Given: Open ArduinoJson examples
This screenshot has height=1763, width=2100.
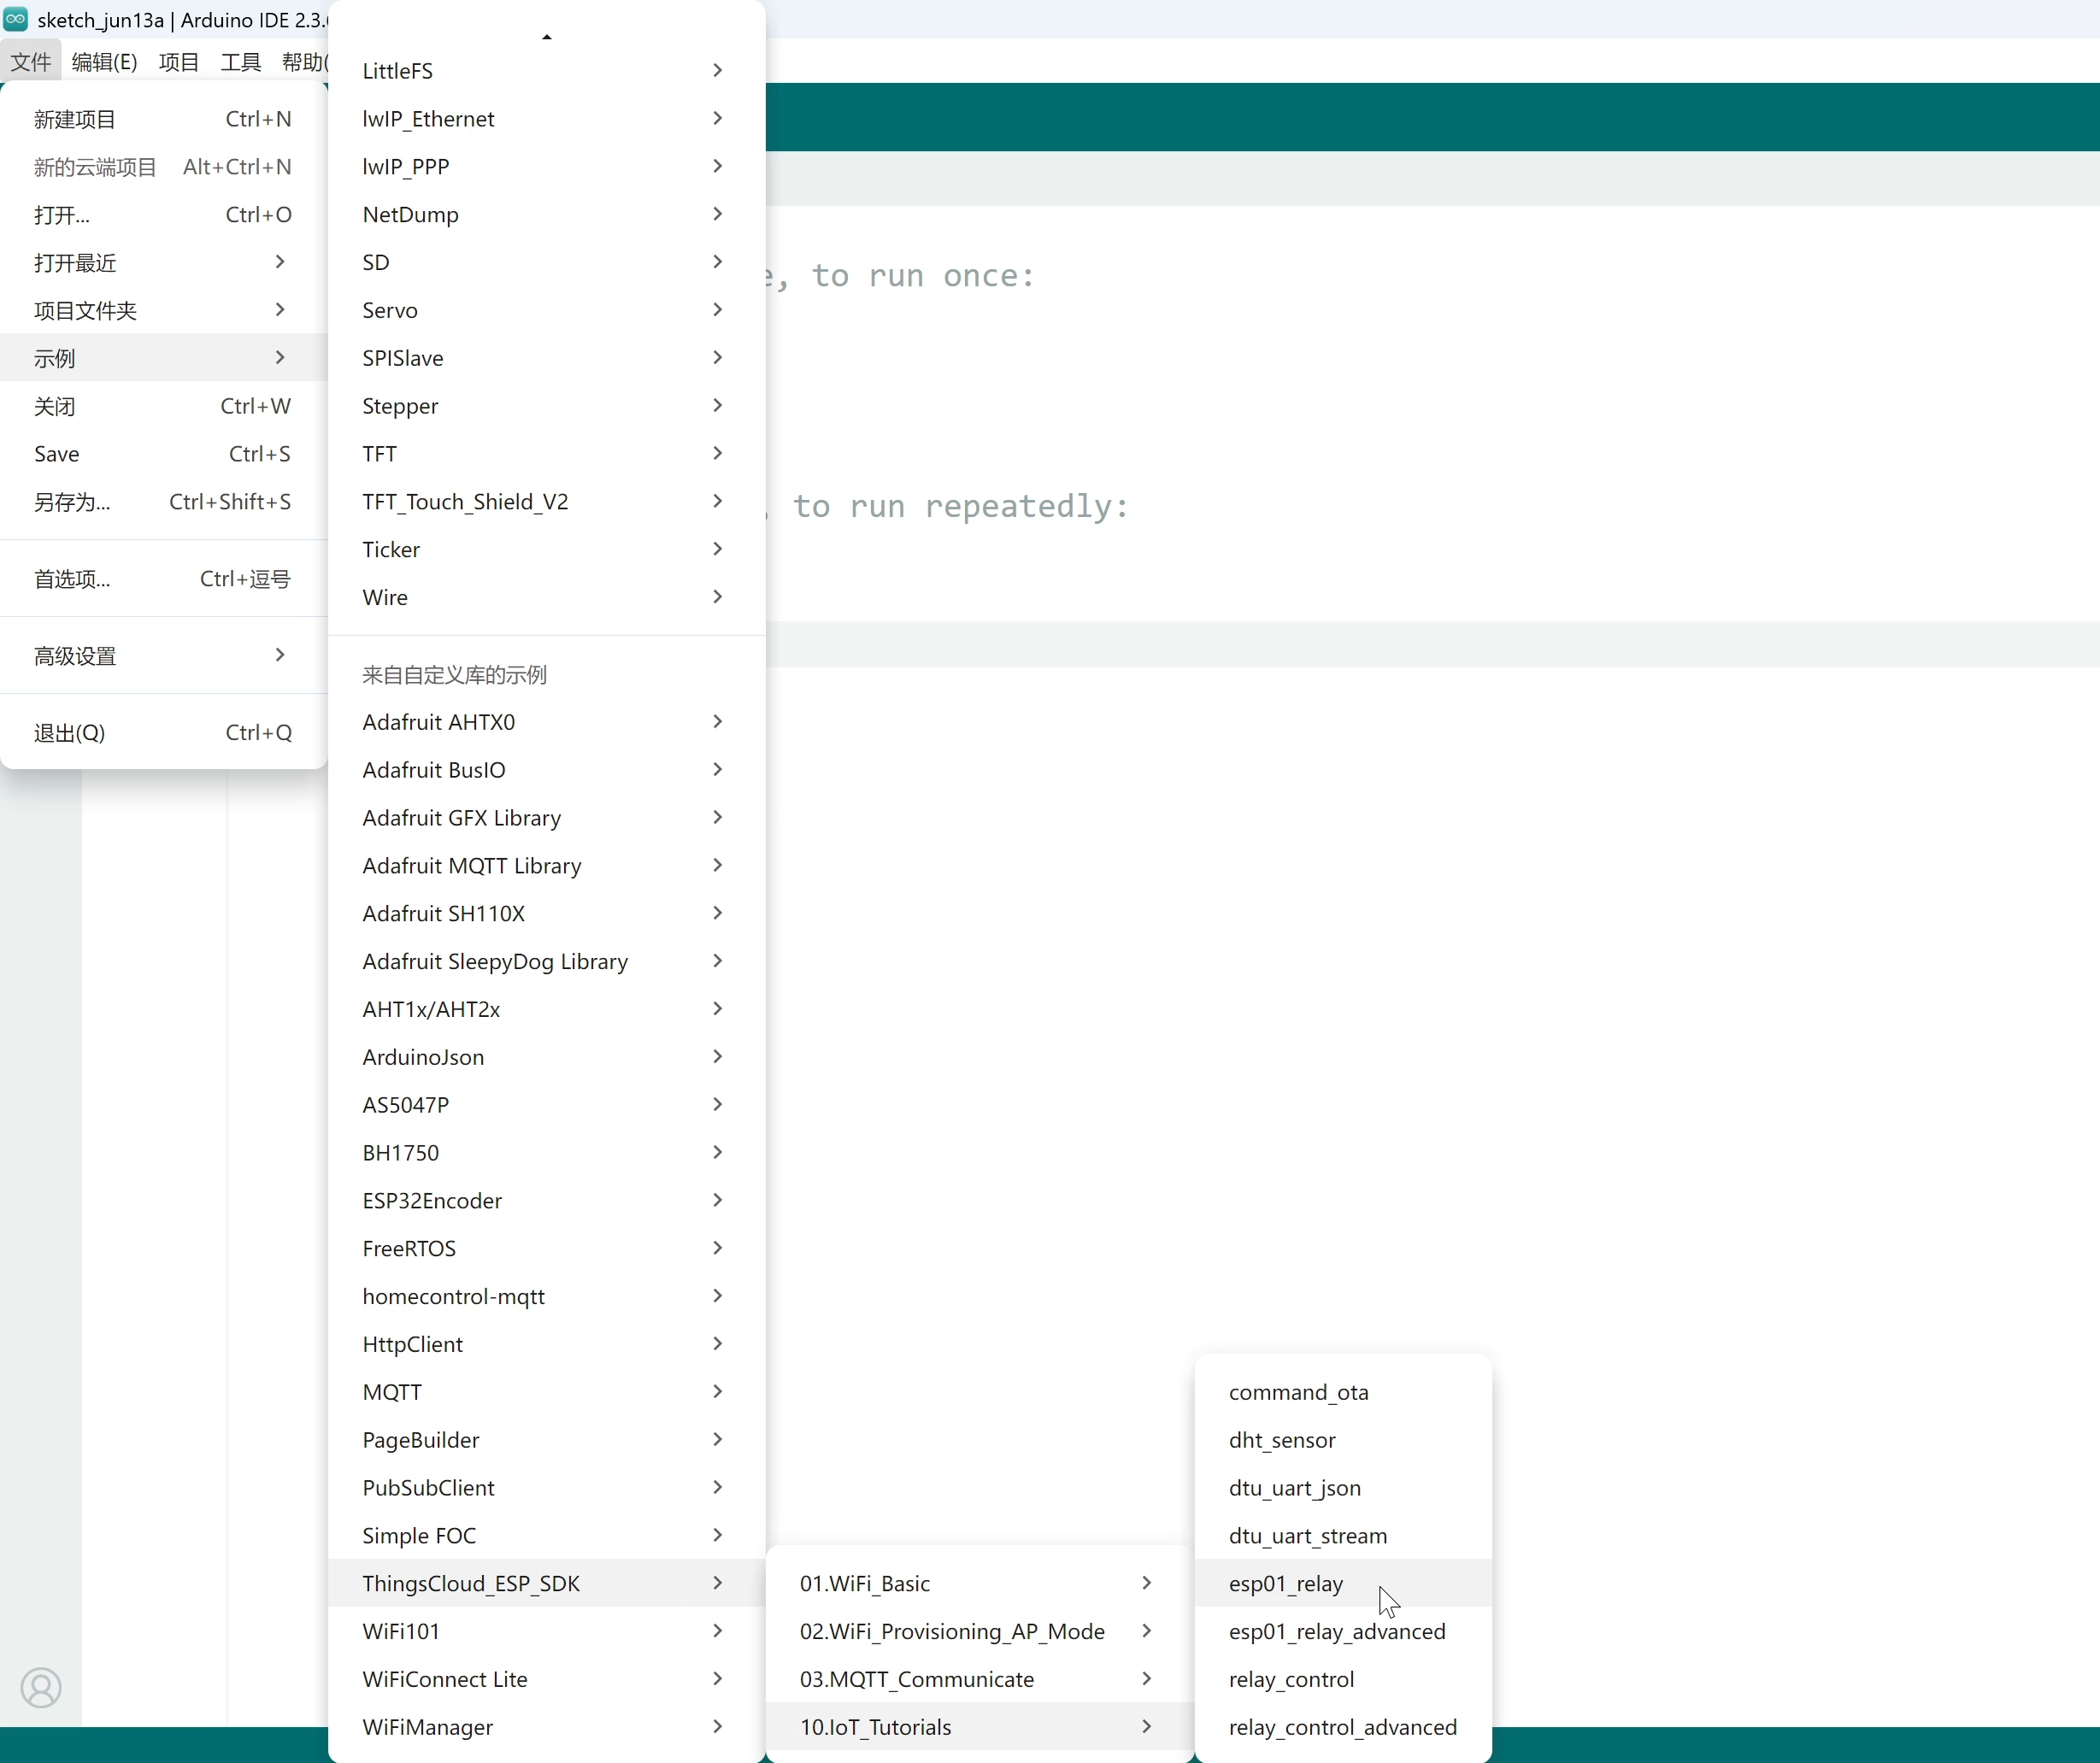Looking at the screenshot, I should pos(547,1057).
